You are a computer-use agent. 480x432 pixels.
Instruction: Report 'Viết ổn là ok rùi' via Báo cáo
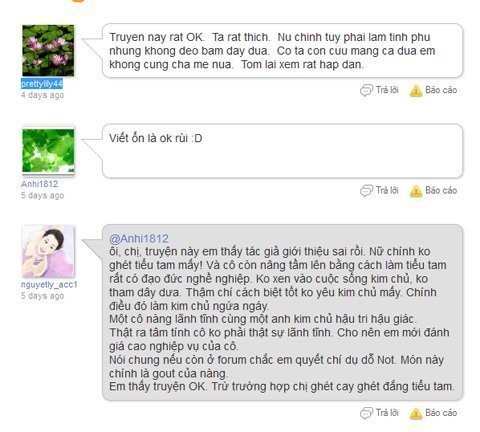(441, 190)
